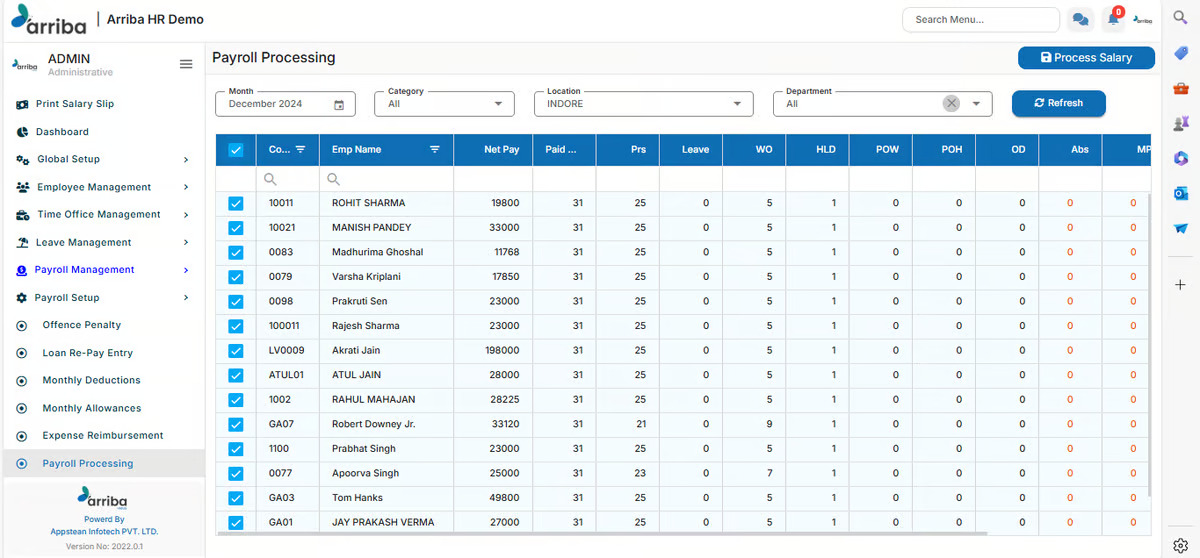Open filter icon on Code column
The width and height of the screenshot is (1200, 558).
(300, 150)
